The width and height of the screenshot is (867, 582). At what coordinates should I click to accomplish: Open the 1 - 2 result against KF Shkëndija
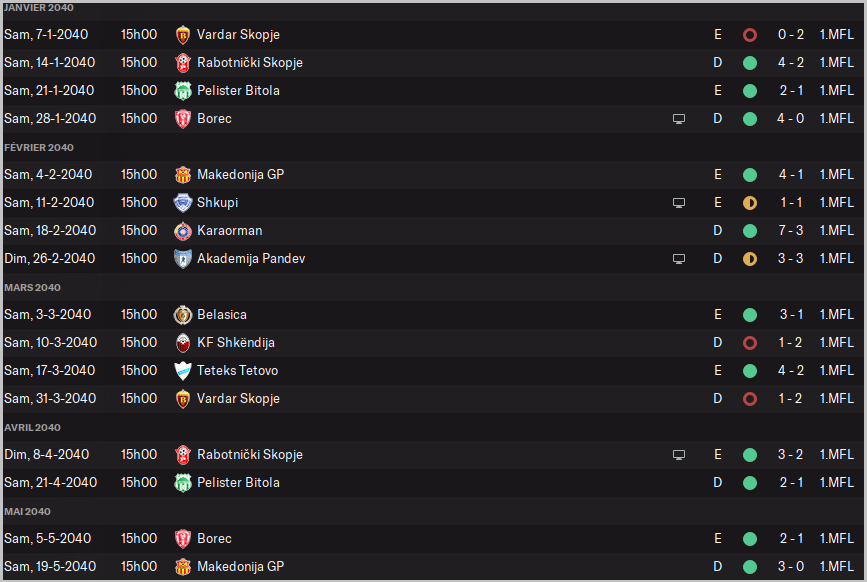(x=791, y=342)
